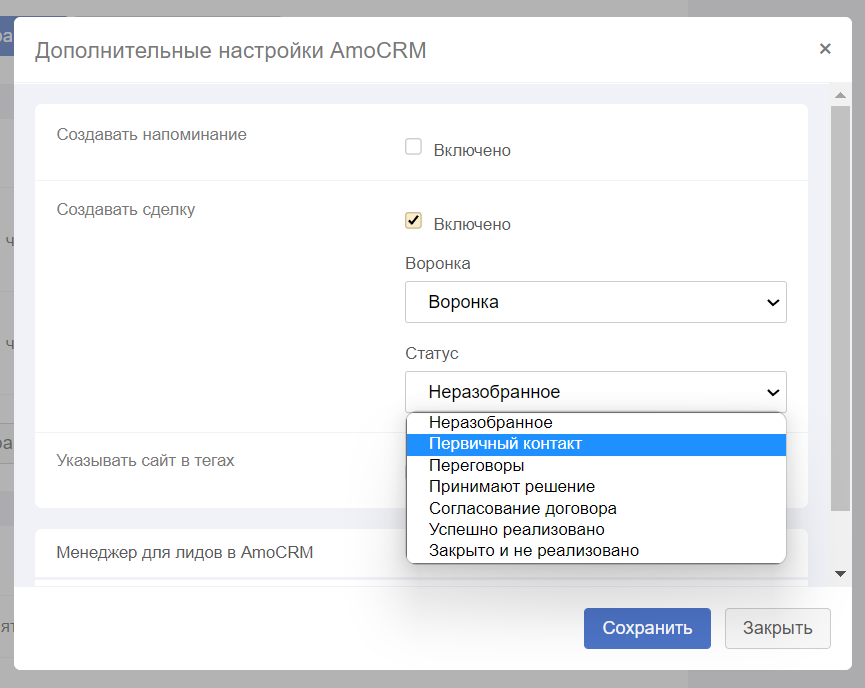865x688 pixels.
Task: Click the chevron arrow of Статус select
Action: tap(773, 392)
